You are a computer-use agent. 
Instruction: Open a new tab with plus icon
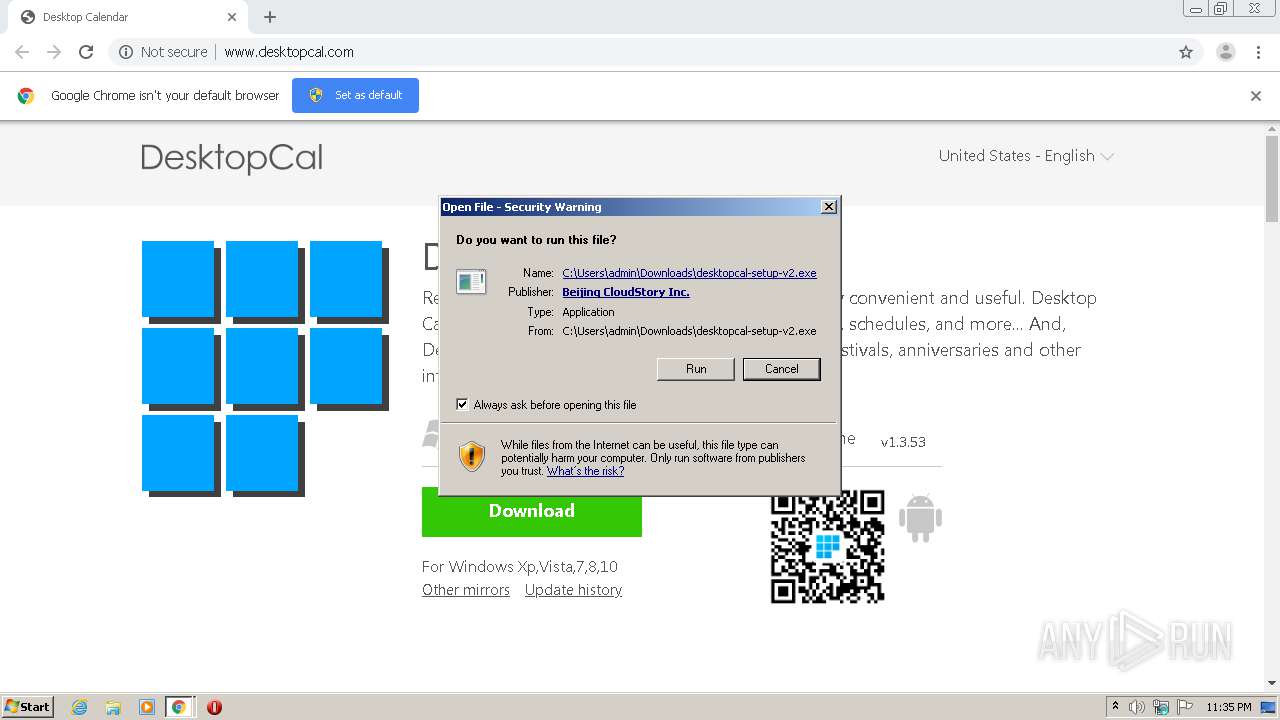tap(270, 17)
